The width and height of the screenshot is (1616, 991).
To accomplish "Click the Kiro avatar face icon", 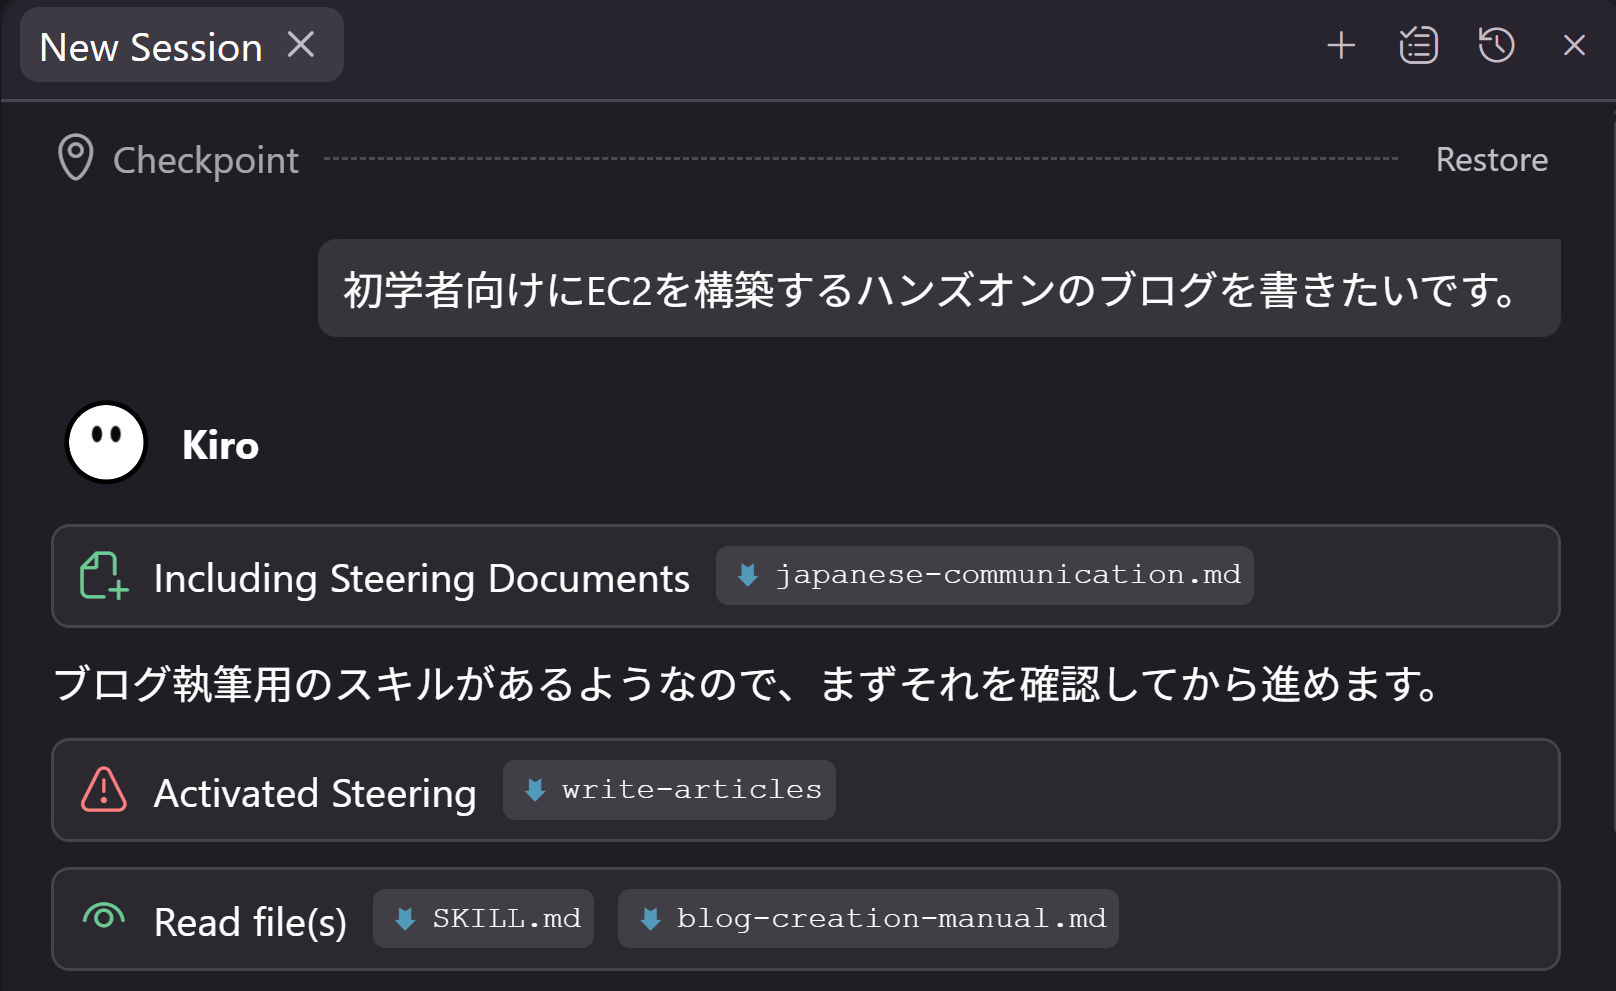I will tap(105, 441).
